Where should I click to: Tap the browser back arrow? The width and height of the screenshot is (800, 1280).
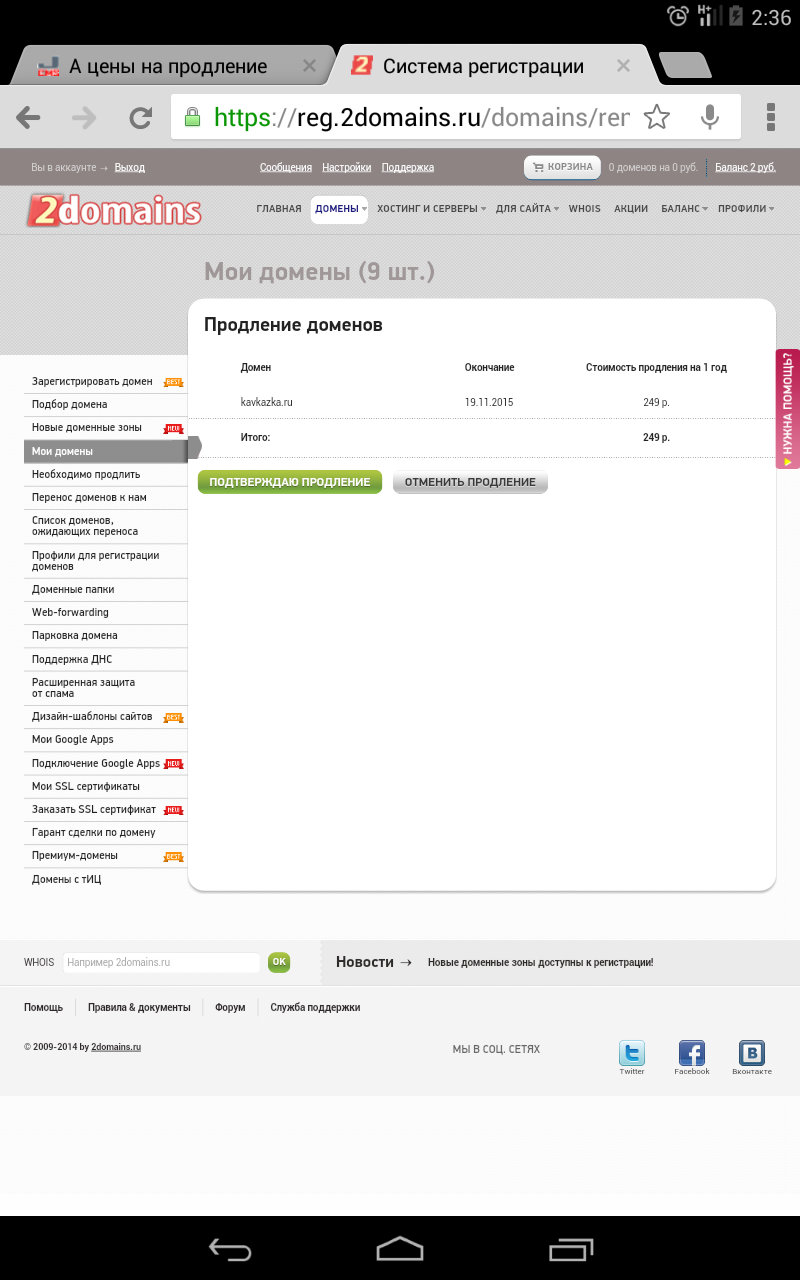(x=28, y=118)
